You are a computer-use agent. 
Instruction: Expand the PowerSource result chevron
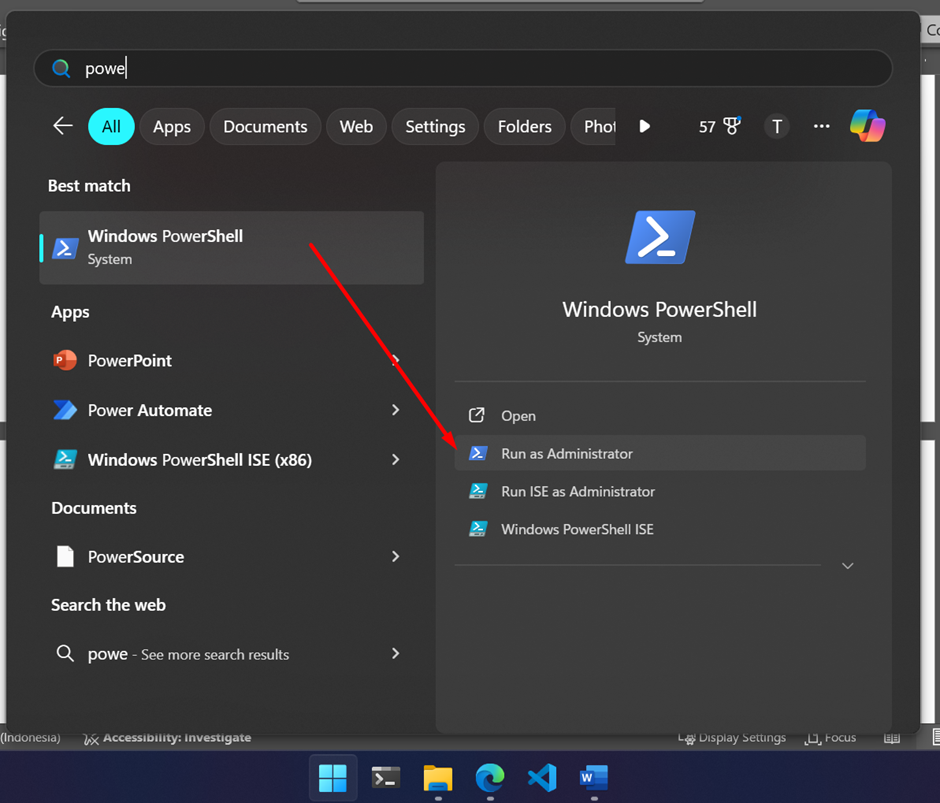click(395, 557)
